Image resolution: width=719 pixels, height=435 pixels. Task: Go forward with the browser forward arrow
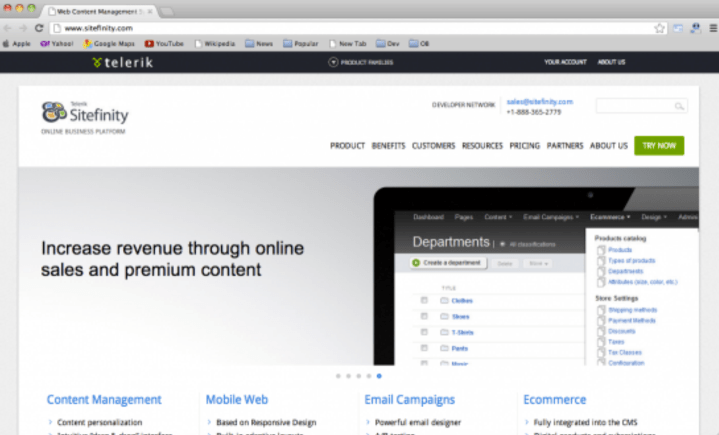23,28
